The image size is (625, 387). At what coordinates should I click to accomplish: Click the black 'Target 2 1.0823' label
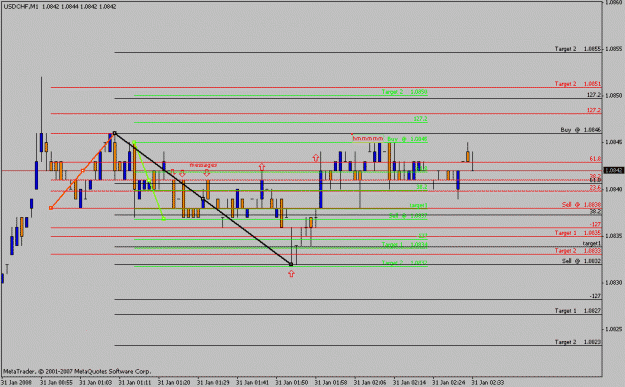click(578, 342)
